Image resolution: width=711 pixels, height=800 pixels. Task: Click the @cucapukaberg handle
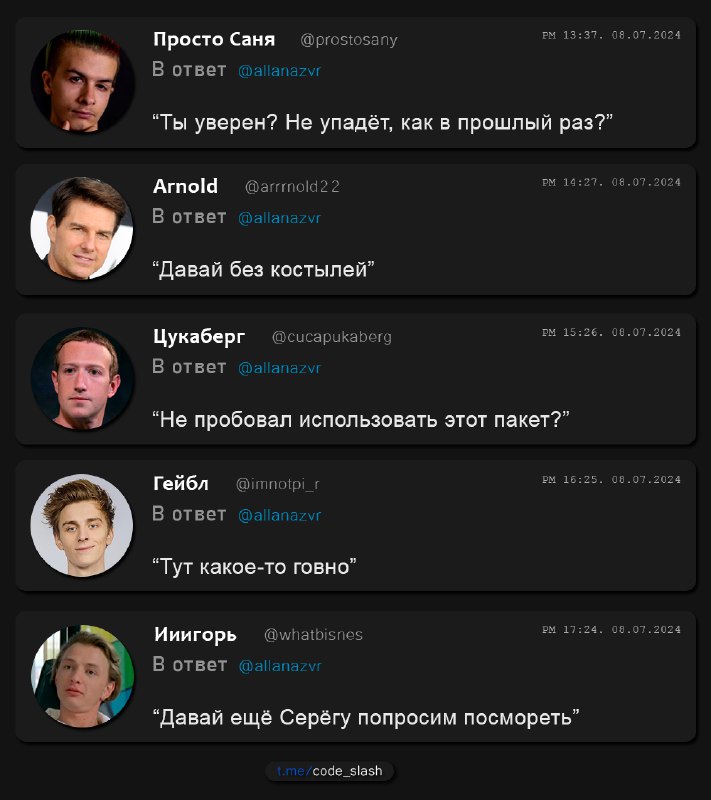(x=332, y=337)
